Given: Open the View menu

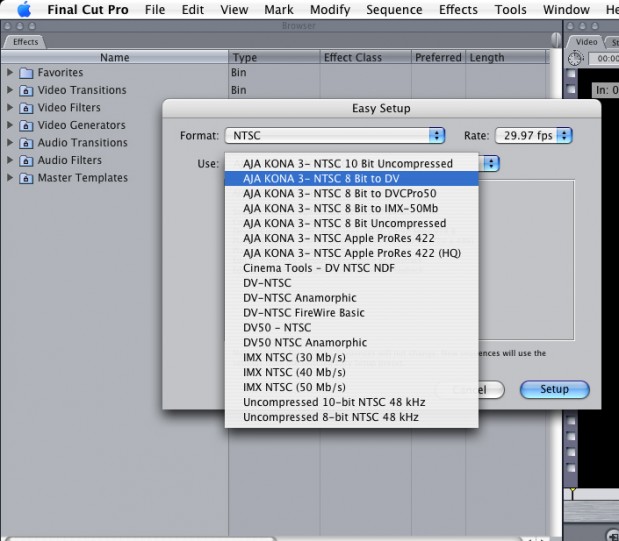Looking at the screenshot, I should coord(234,9).
